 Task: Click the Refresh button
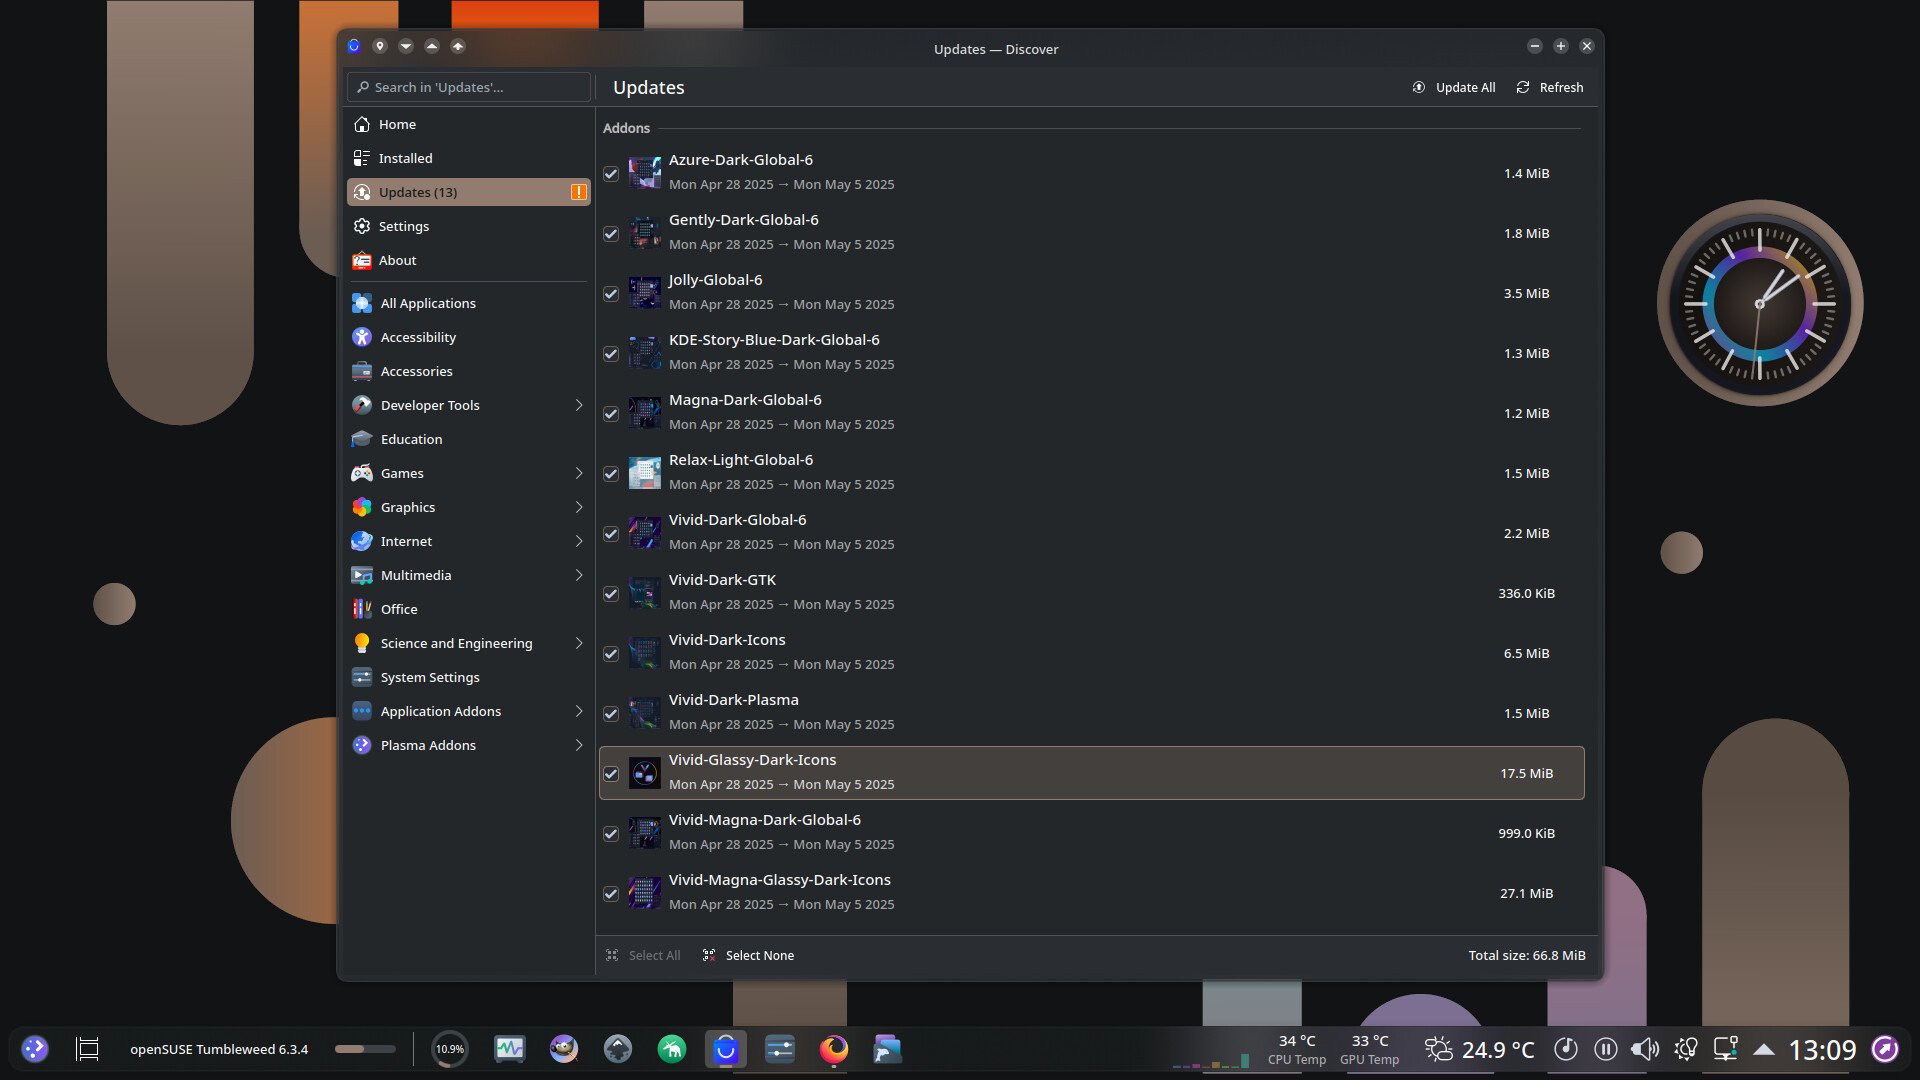click(x=1550, y=87)
